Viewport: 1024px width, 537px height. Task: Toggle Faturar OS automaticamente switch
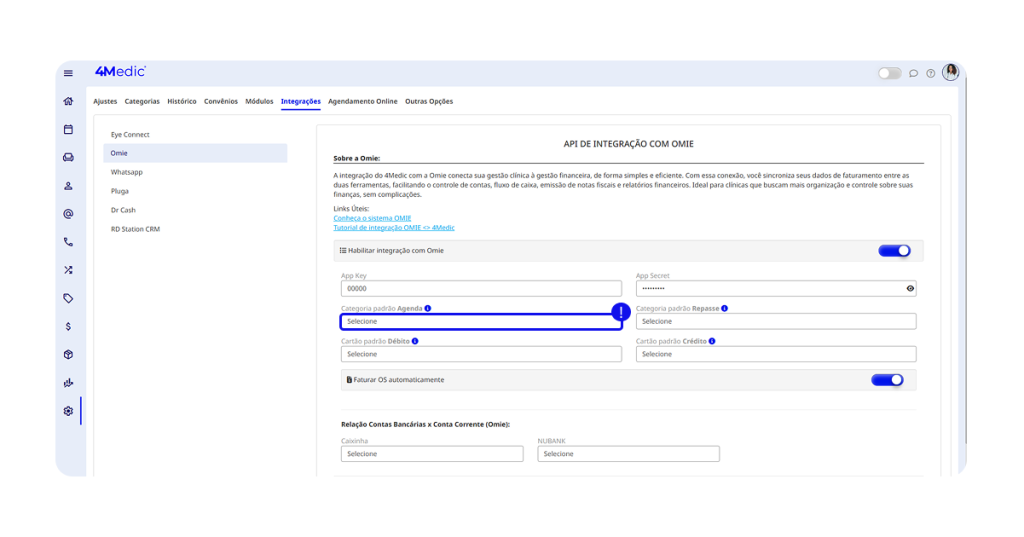(886, 380)
